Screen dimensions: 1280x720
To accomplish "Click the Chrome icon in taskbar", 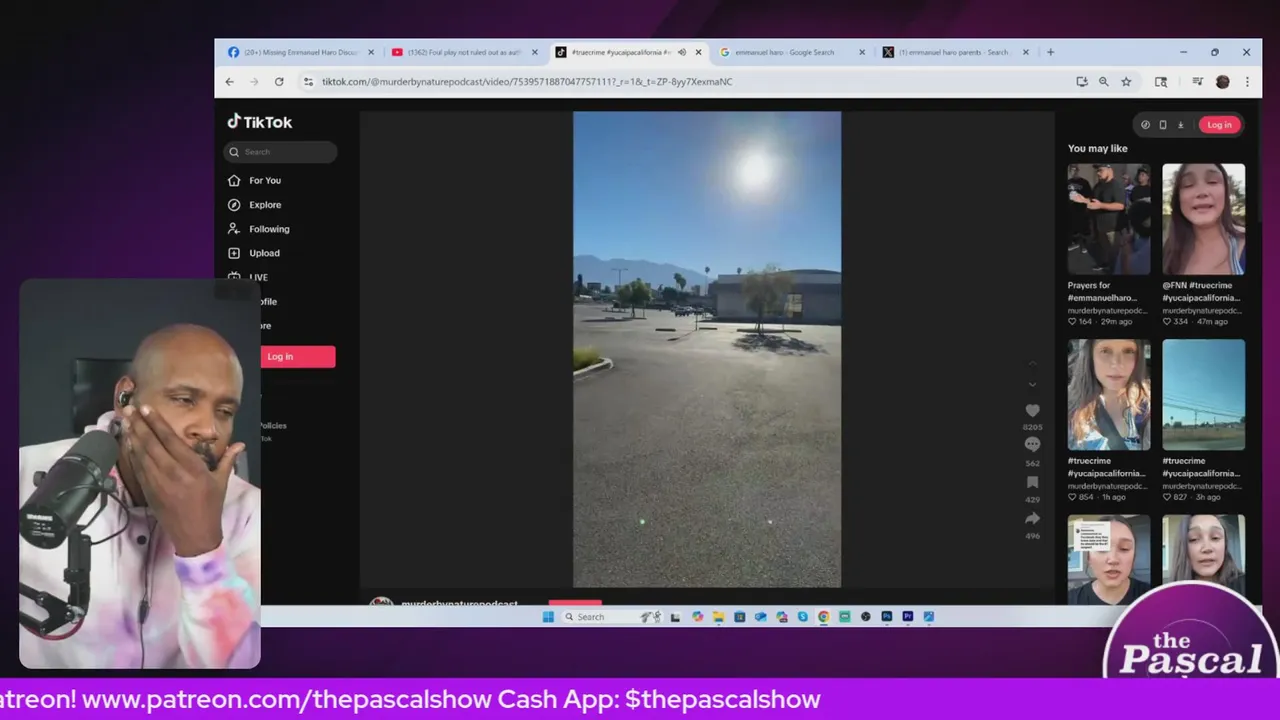I will pos(824,617).
